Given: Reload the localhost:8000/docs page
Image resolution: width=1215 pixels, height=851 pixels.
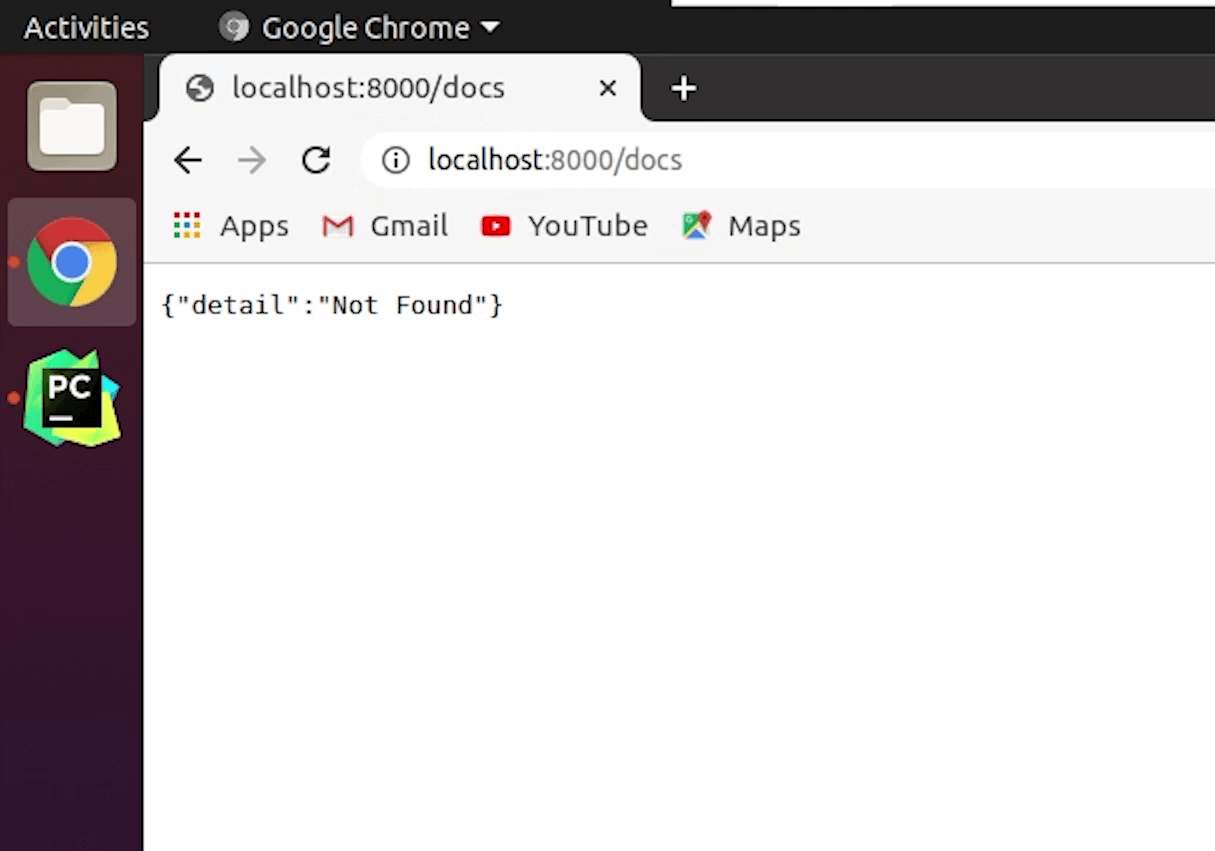Looking at the screenshot, I should 316,160.
